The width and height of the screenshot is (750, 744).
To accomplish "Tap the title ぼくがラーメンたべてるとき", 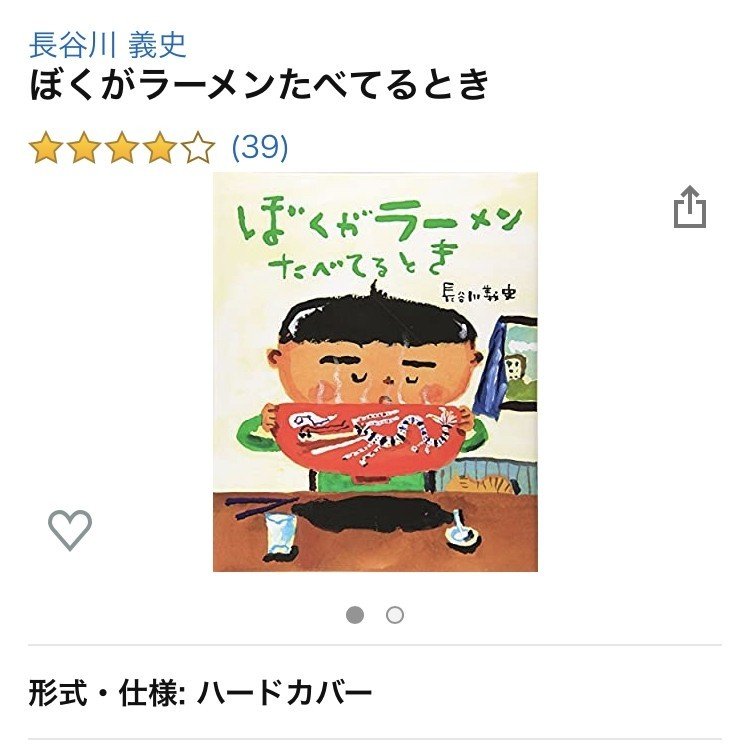I will pyautogui.click(x=260, y=85).
